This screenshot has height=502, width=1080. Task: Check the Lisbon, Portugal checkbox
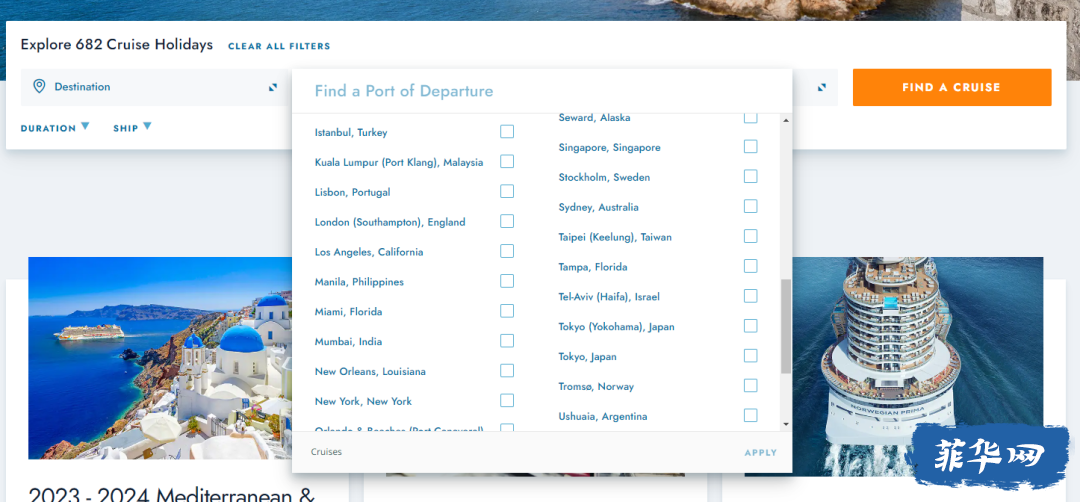pos(507,191)
